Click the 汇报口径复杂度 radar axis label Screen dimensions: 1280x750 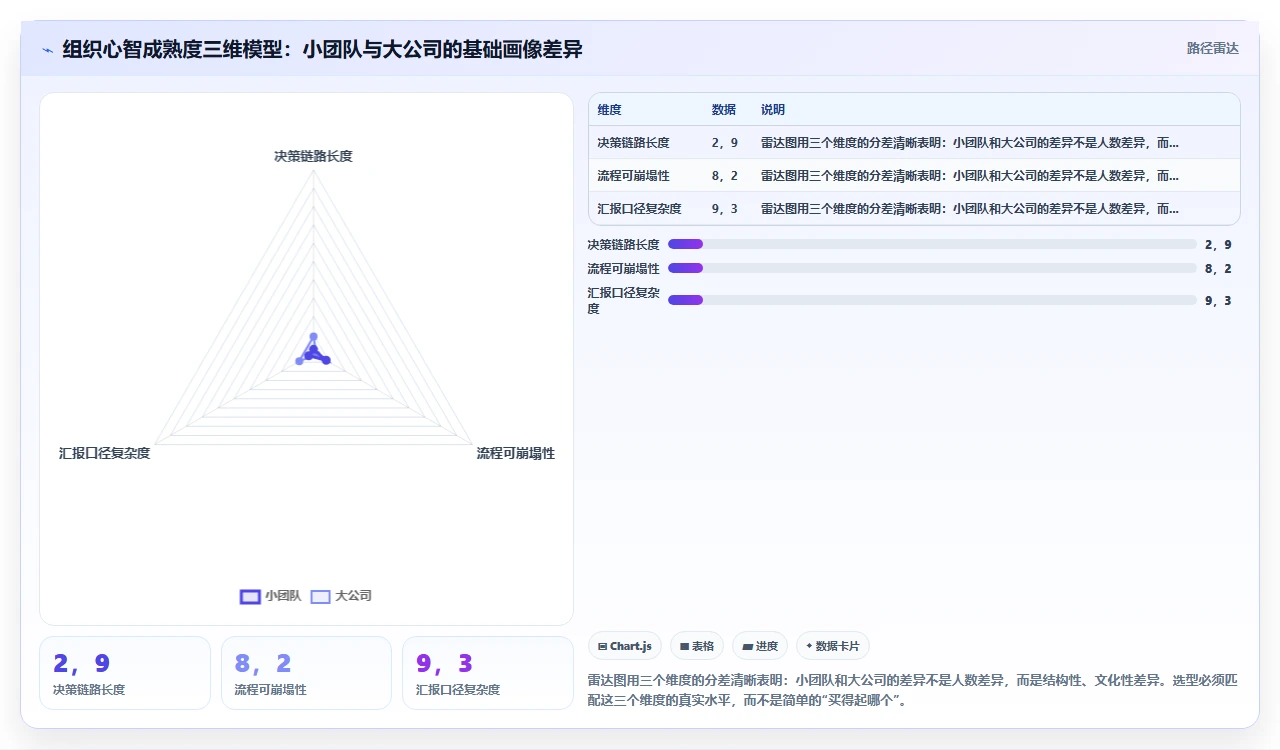pos(105,453)
